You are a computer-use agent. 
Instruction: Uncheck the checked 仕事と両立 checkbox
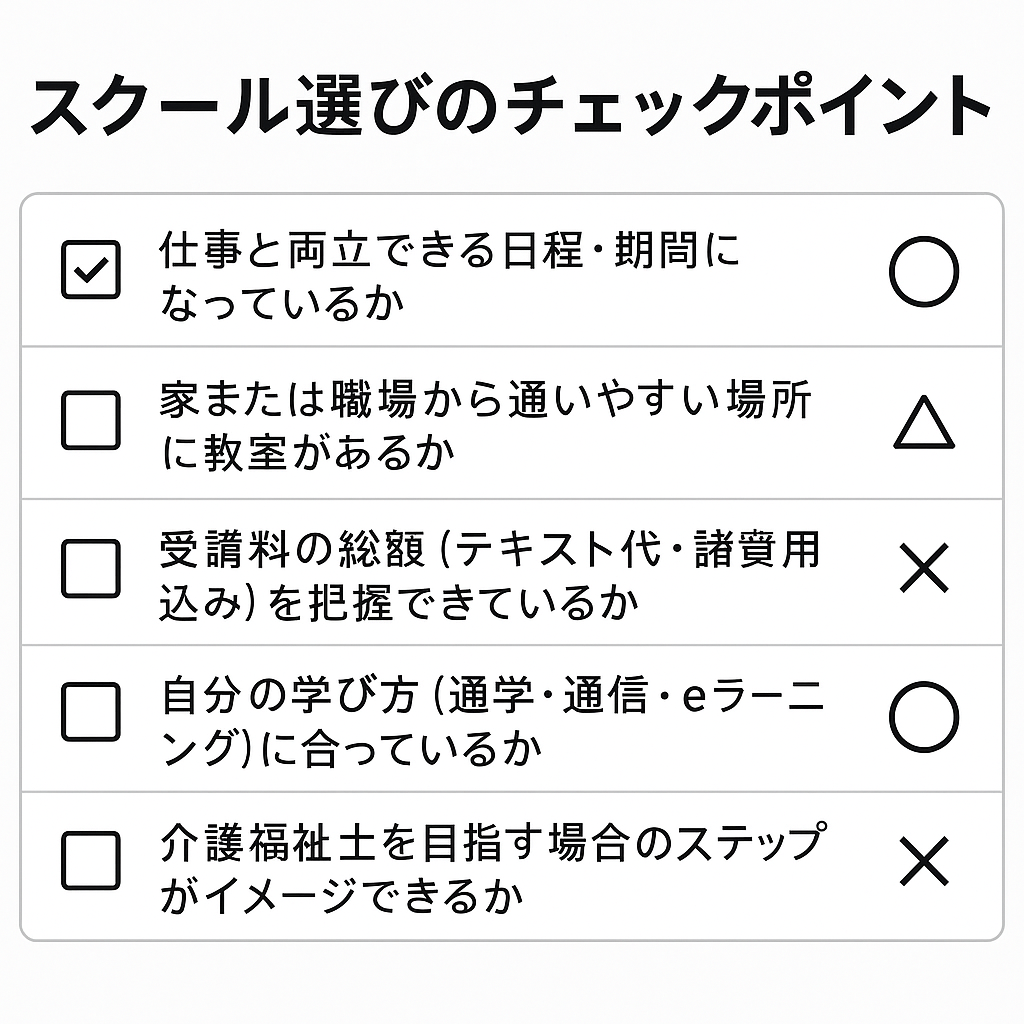pyautogui.click(x=91, y=270)
